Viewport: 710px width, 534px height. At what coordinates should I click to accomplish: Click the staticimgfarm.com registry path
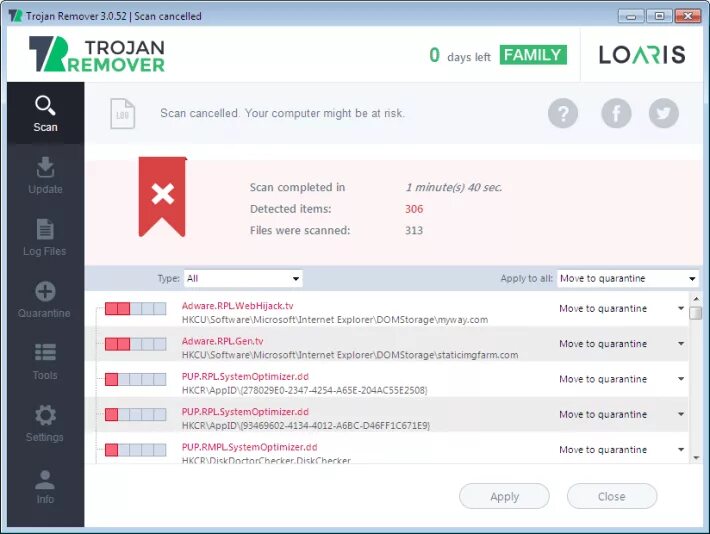pyautogui.click(x=350, y=355)
